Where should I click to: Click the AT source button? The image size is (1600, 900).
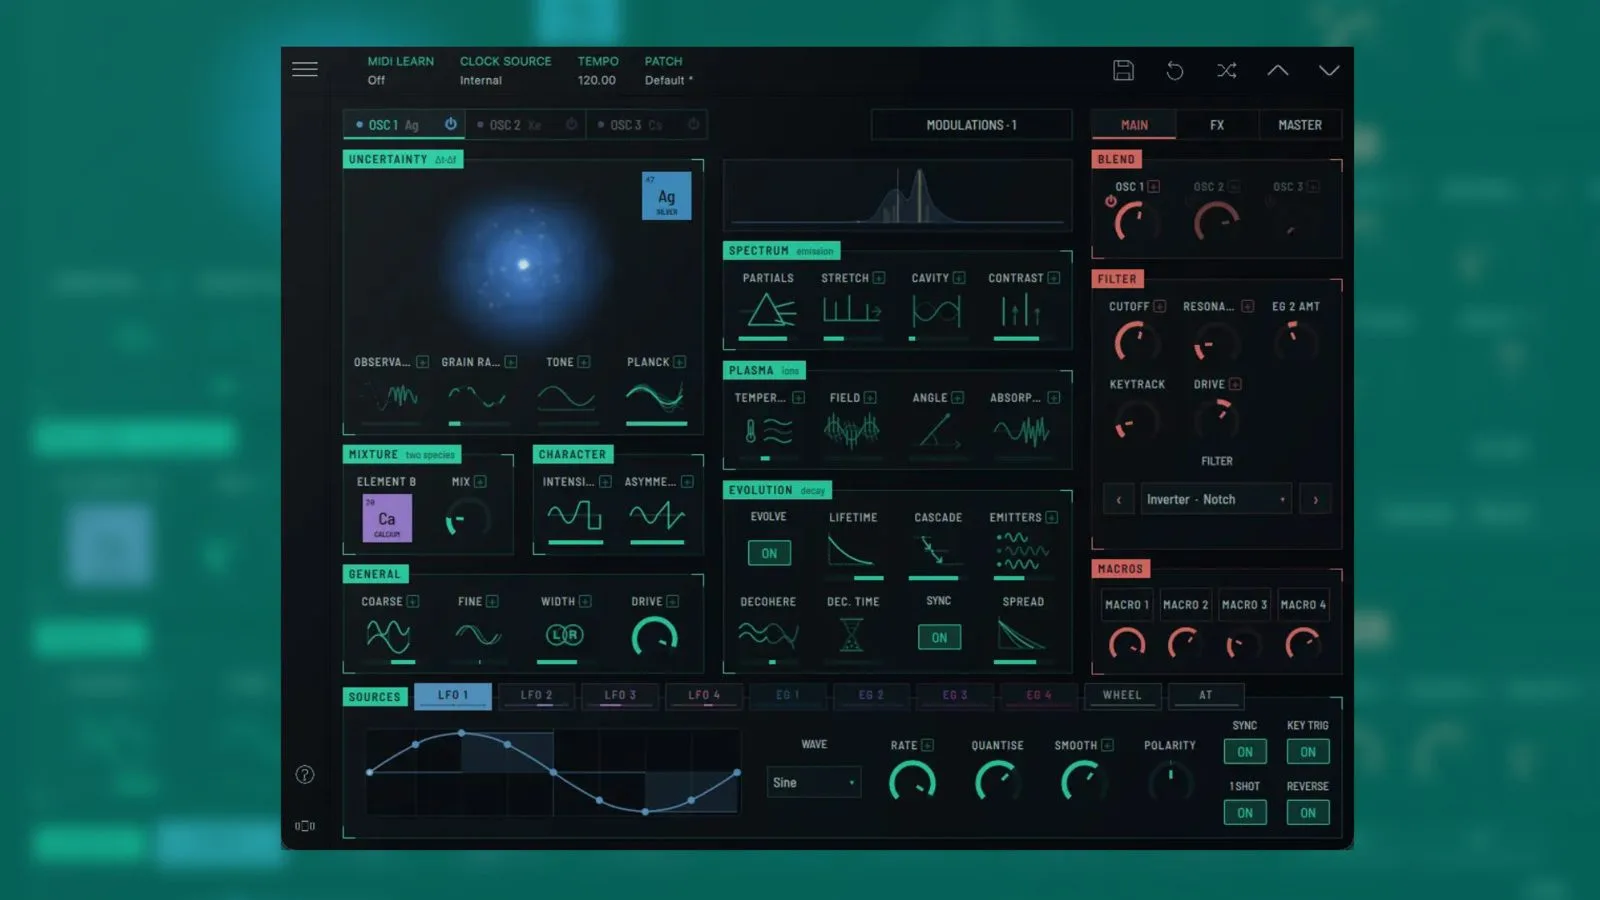point(1205,695)
